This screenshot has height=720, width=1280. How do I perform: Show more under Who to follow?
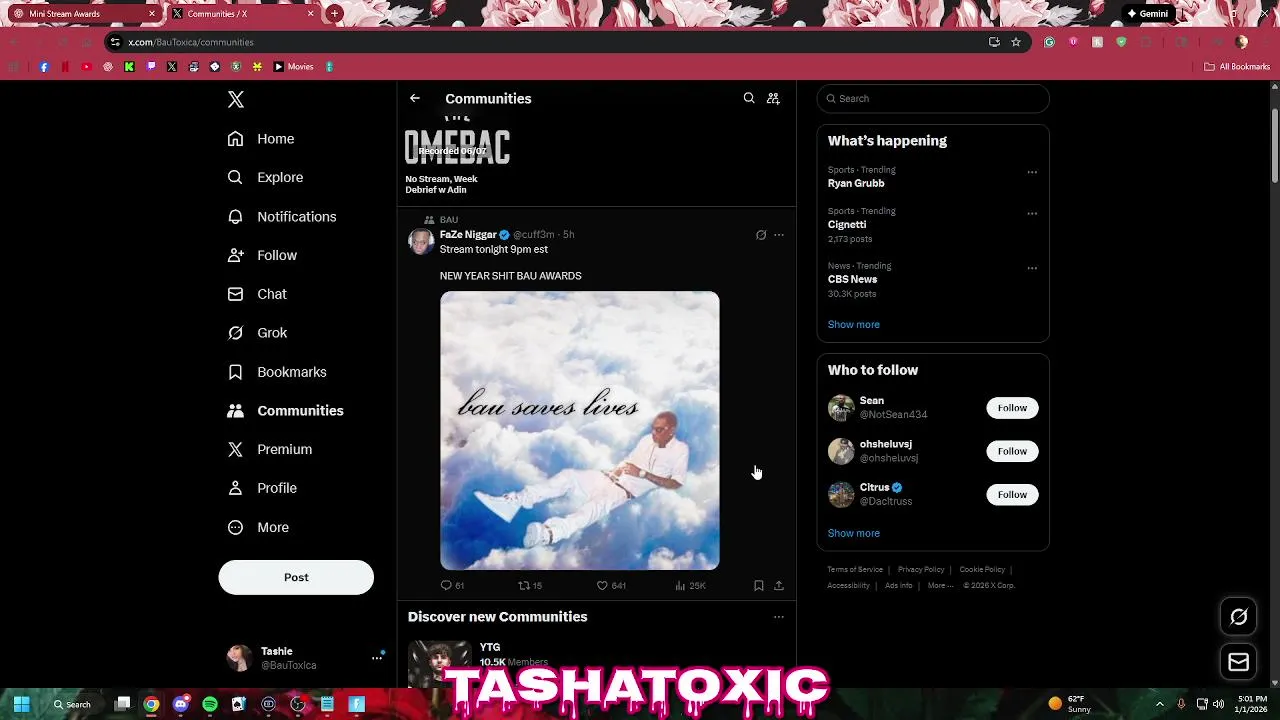coord(854,533)
